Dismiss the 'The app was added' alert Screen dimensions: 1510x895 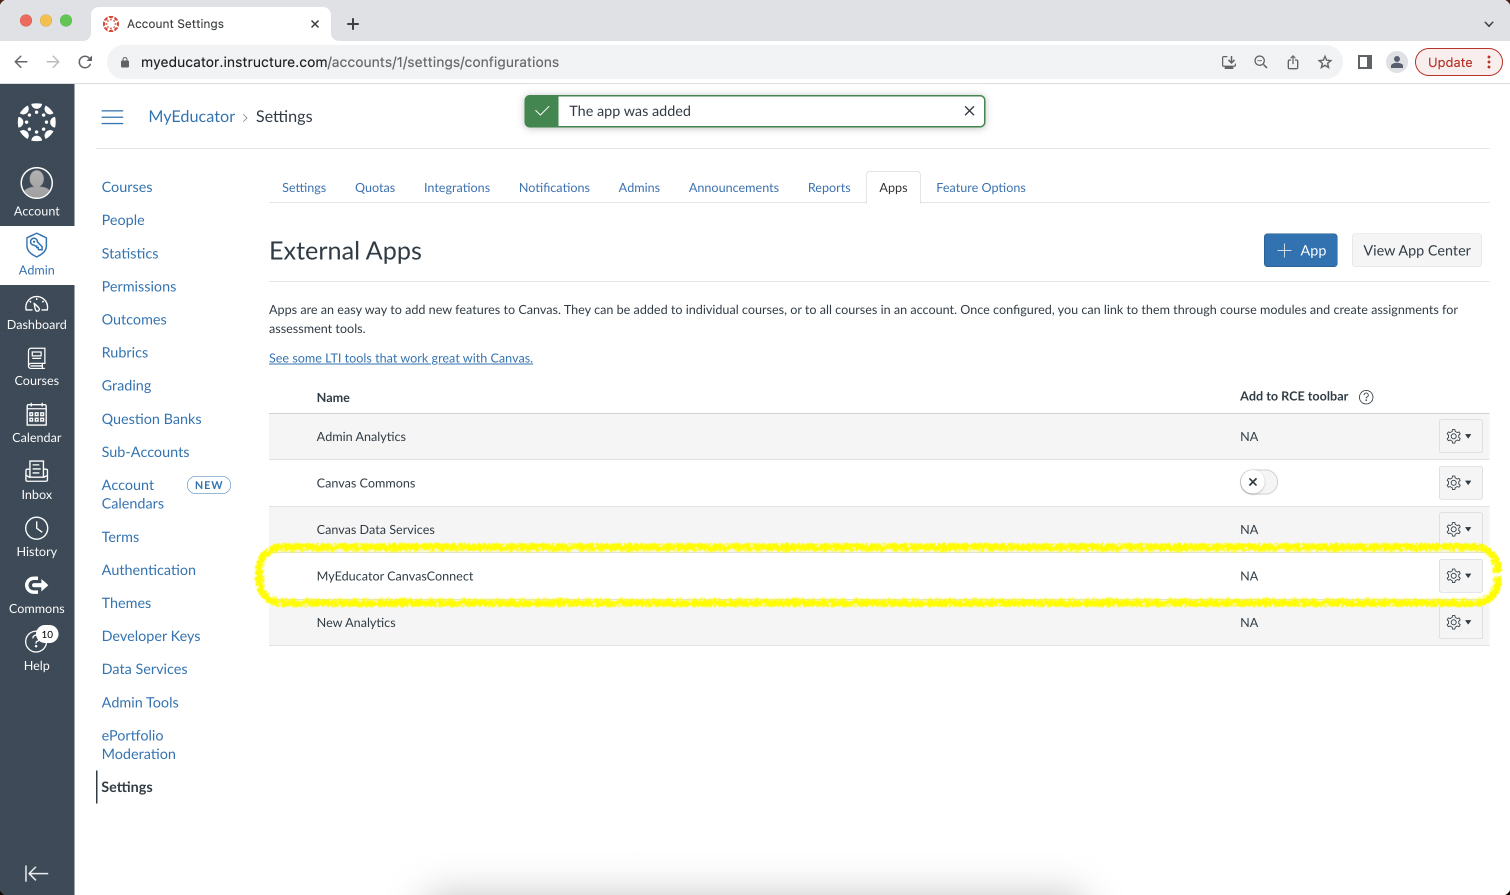(969, 111)
